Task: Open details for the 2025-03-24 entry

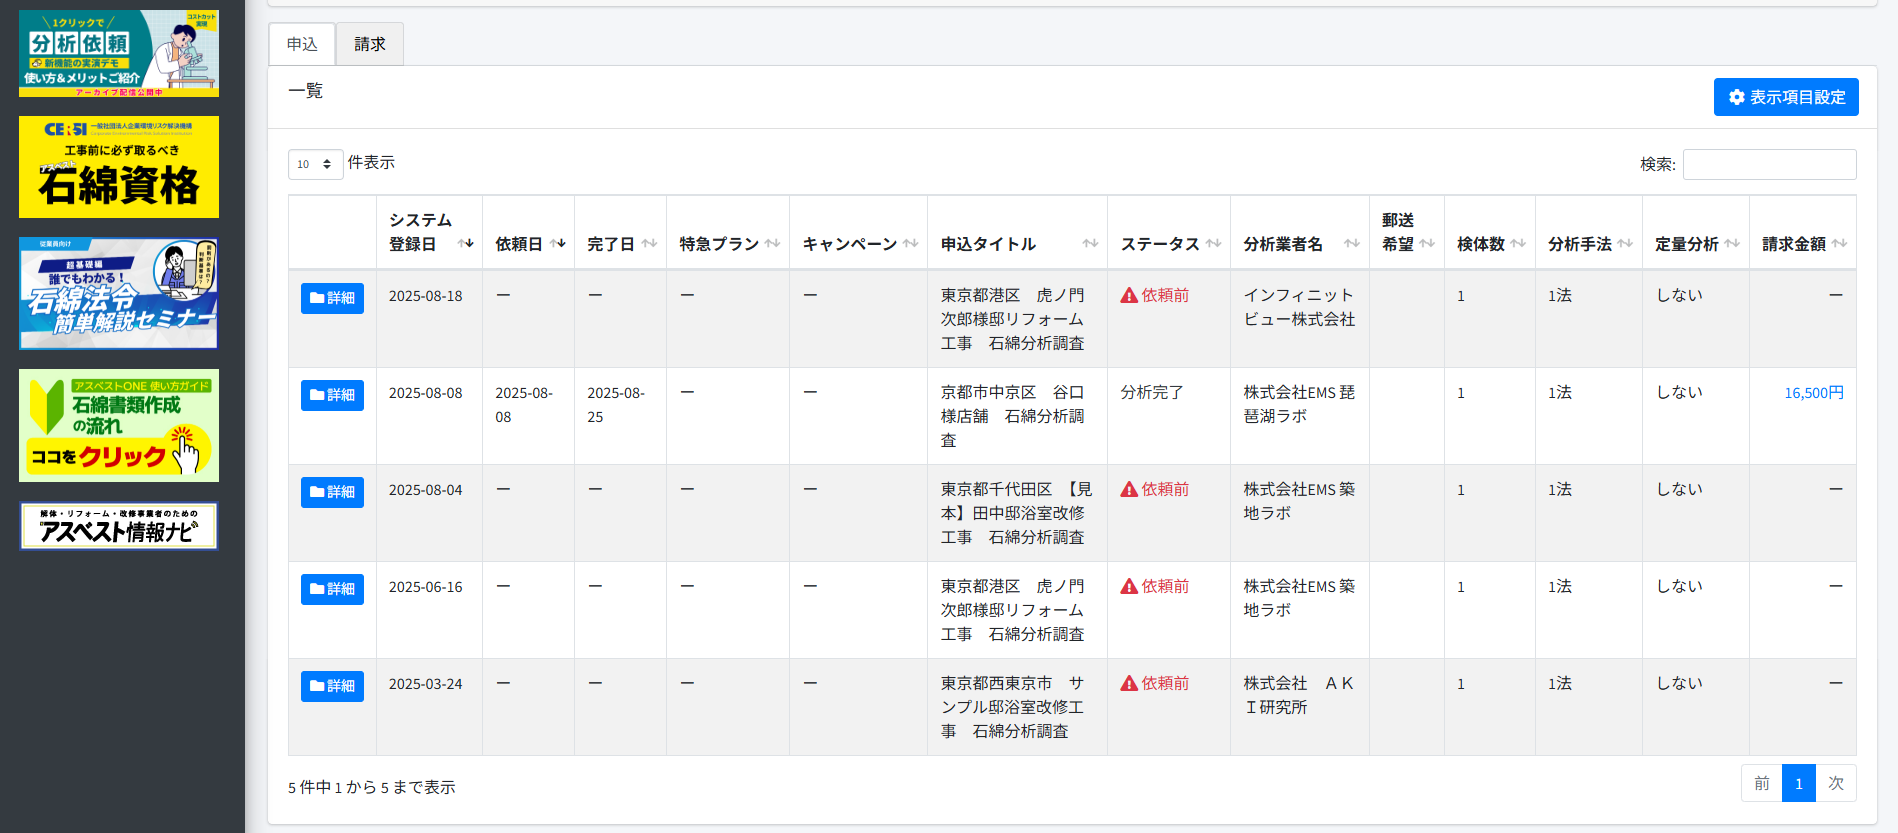Action: click(332, 686)
